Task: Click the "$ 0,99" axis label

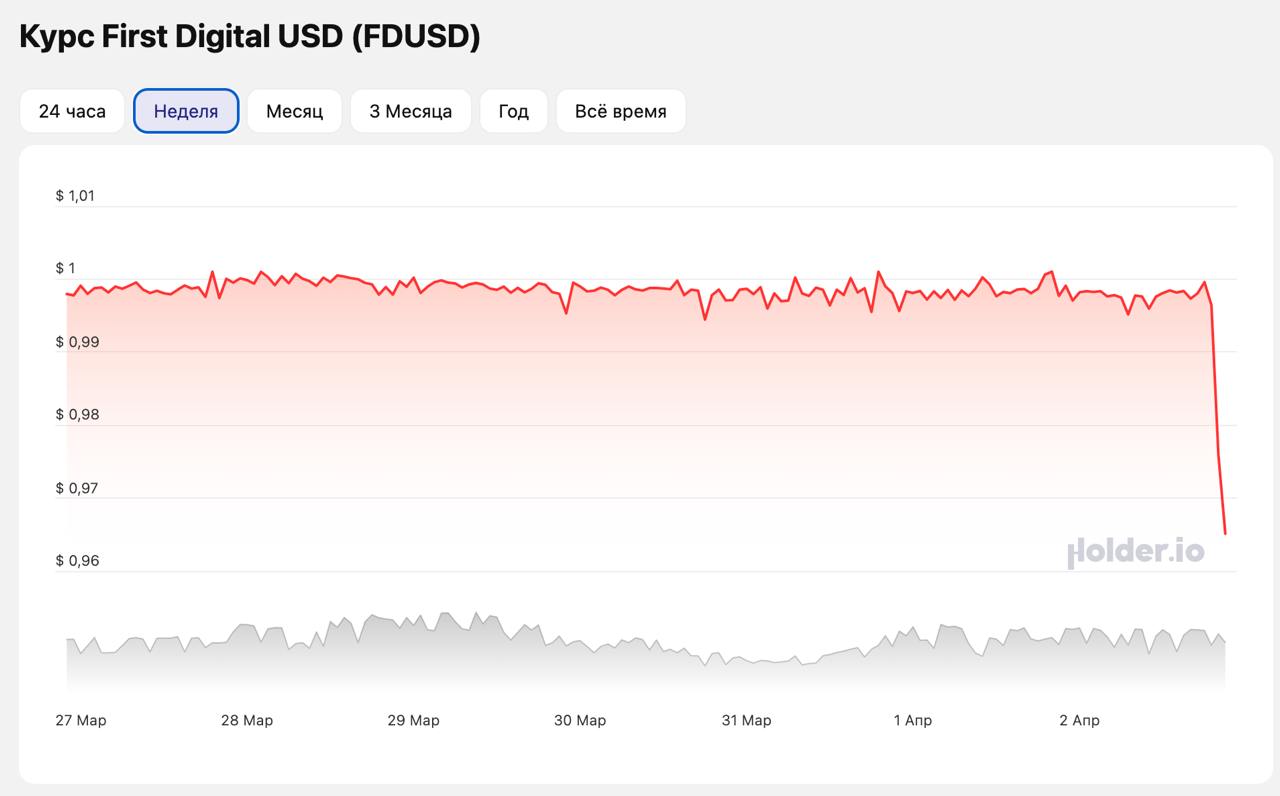Action: (77, 342)
